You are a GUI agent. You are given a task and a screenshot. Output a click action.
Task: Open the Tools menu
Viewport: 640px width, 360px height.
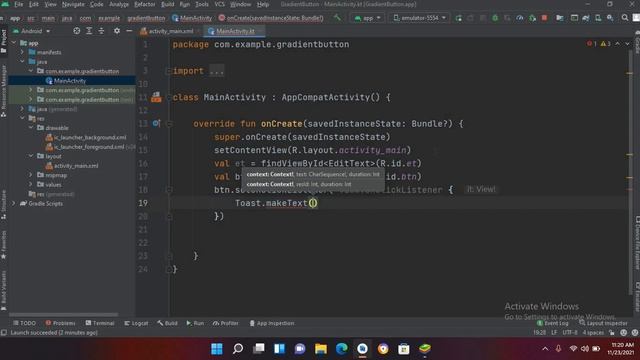click(202, 4)
